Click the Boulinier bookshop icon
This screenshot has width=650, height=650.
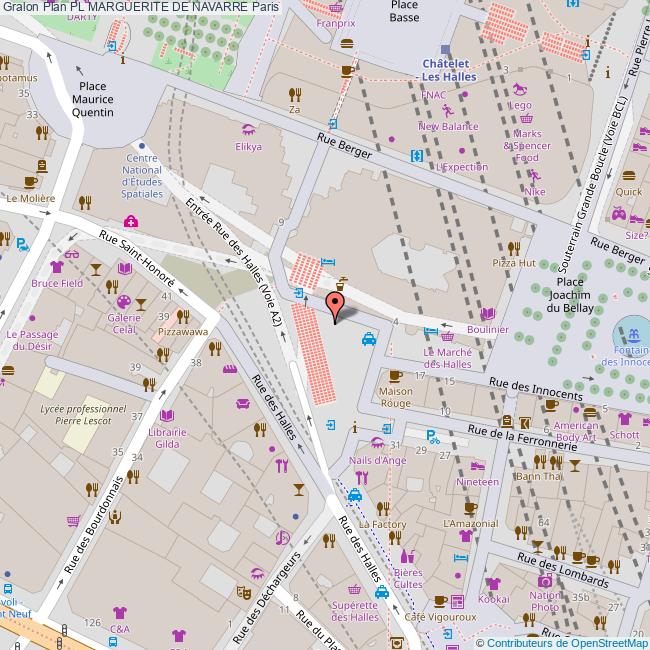click(x=487, y=314)
